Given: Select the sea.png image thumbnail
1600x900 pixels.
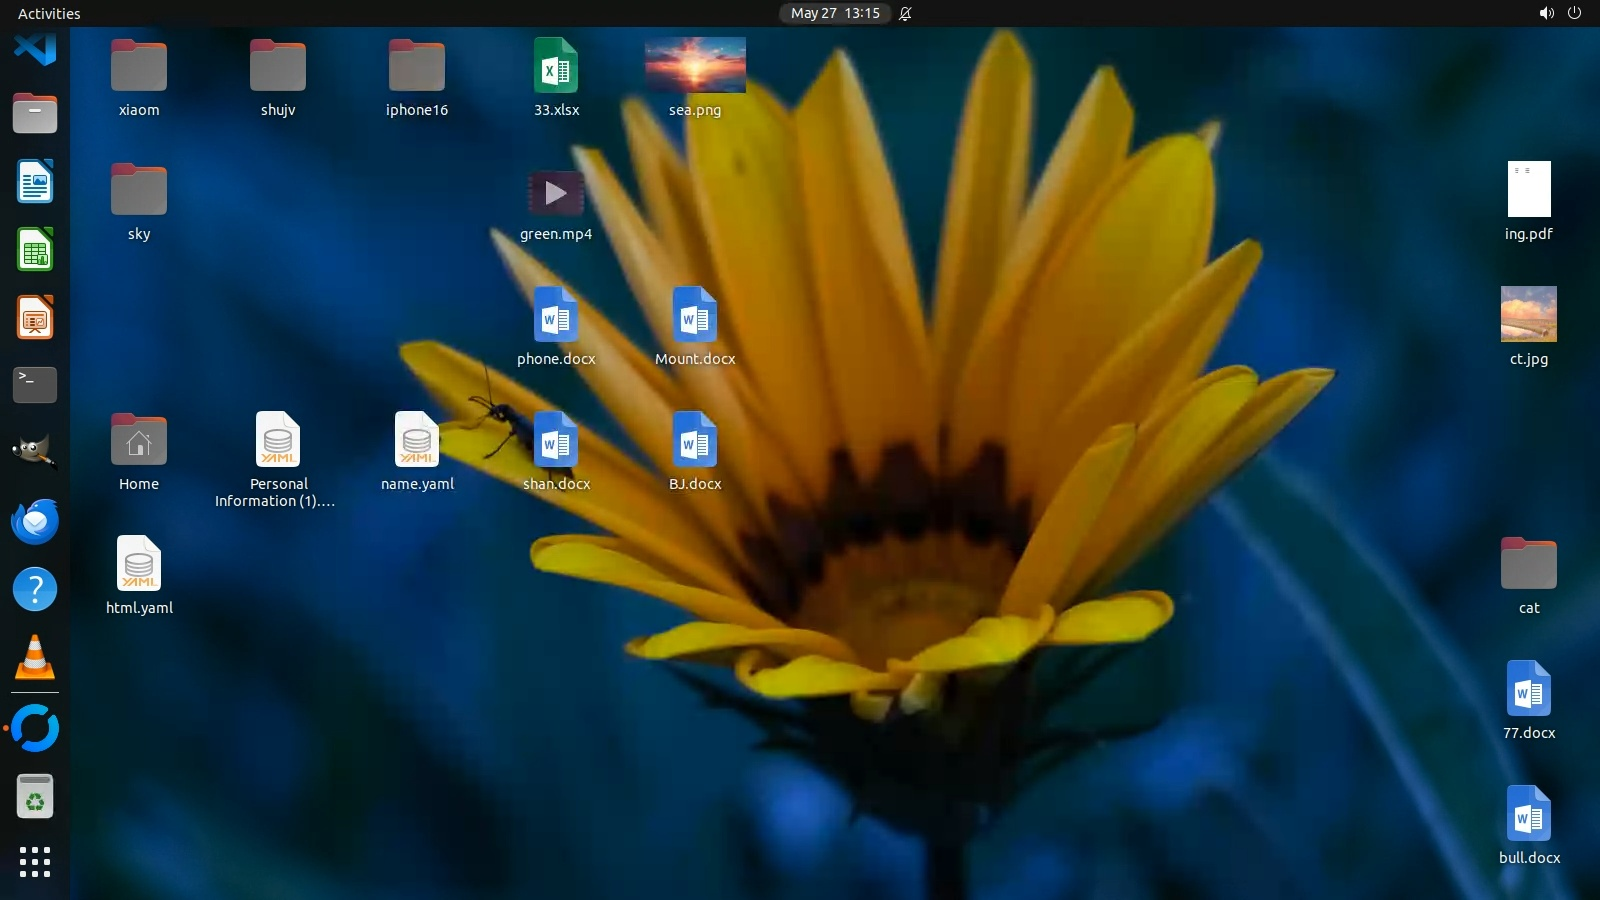Looking at the screenshot, I should (695, 65).
